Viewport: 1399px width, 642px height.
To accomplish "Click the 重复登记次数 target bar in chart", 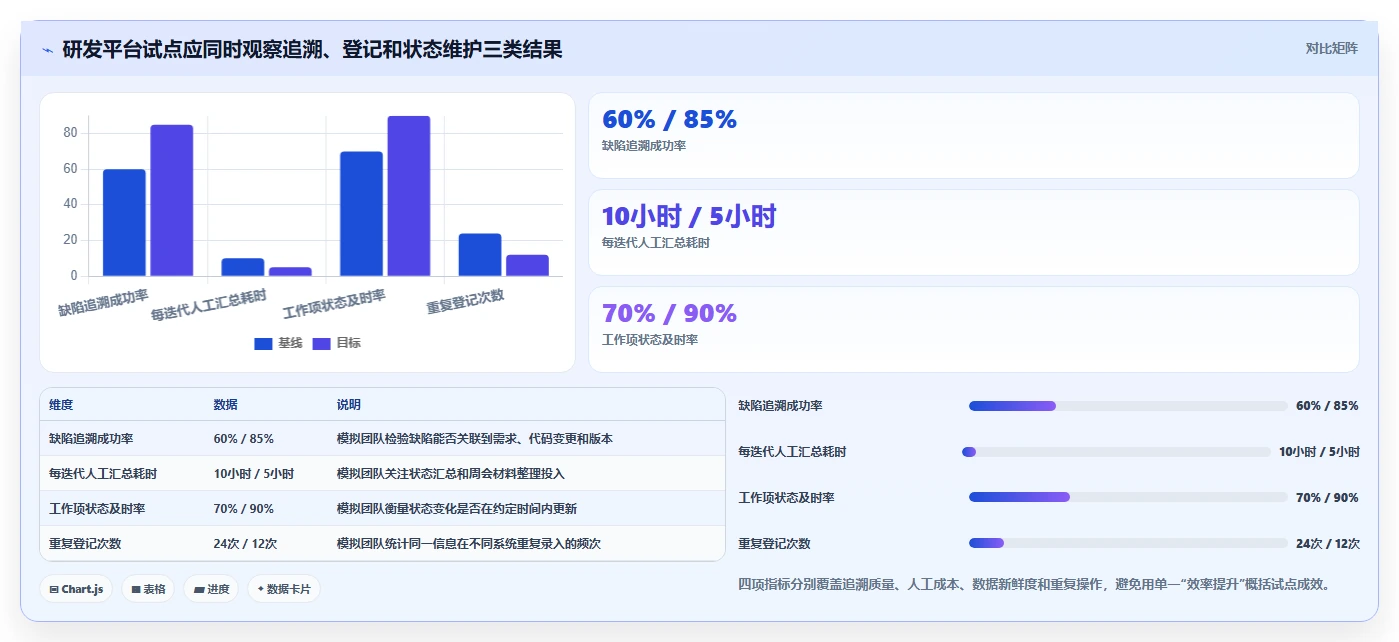I will tap(527, 265).
